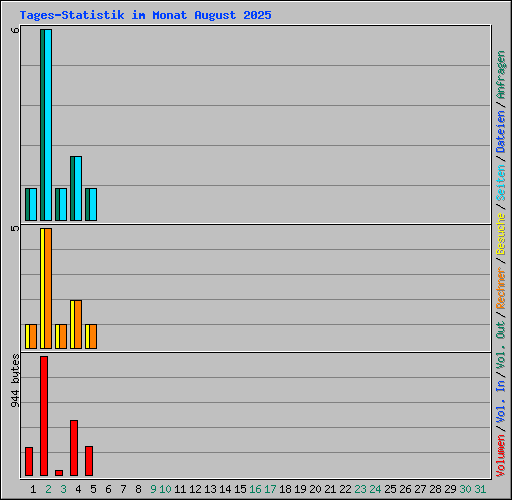Click the cyan pages bar for day 2
Viewport: 512px width, 500px height.
click(48, 125)
